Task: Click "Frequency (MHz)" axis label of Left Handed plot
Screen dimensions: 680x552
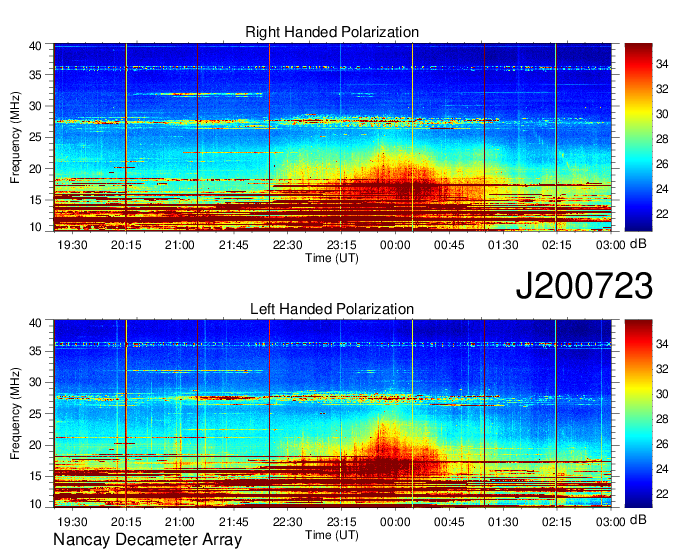Action: tap(15, 414)
